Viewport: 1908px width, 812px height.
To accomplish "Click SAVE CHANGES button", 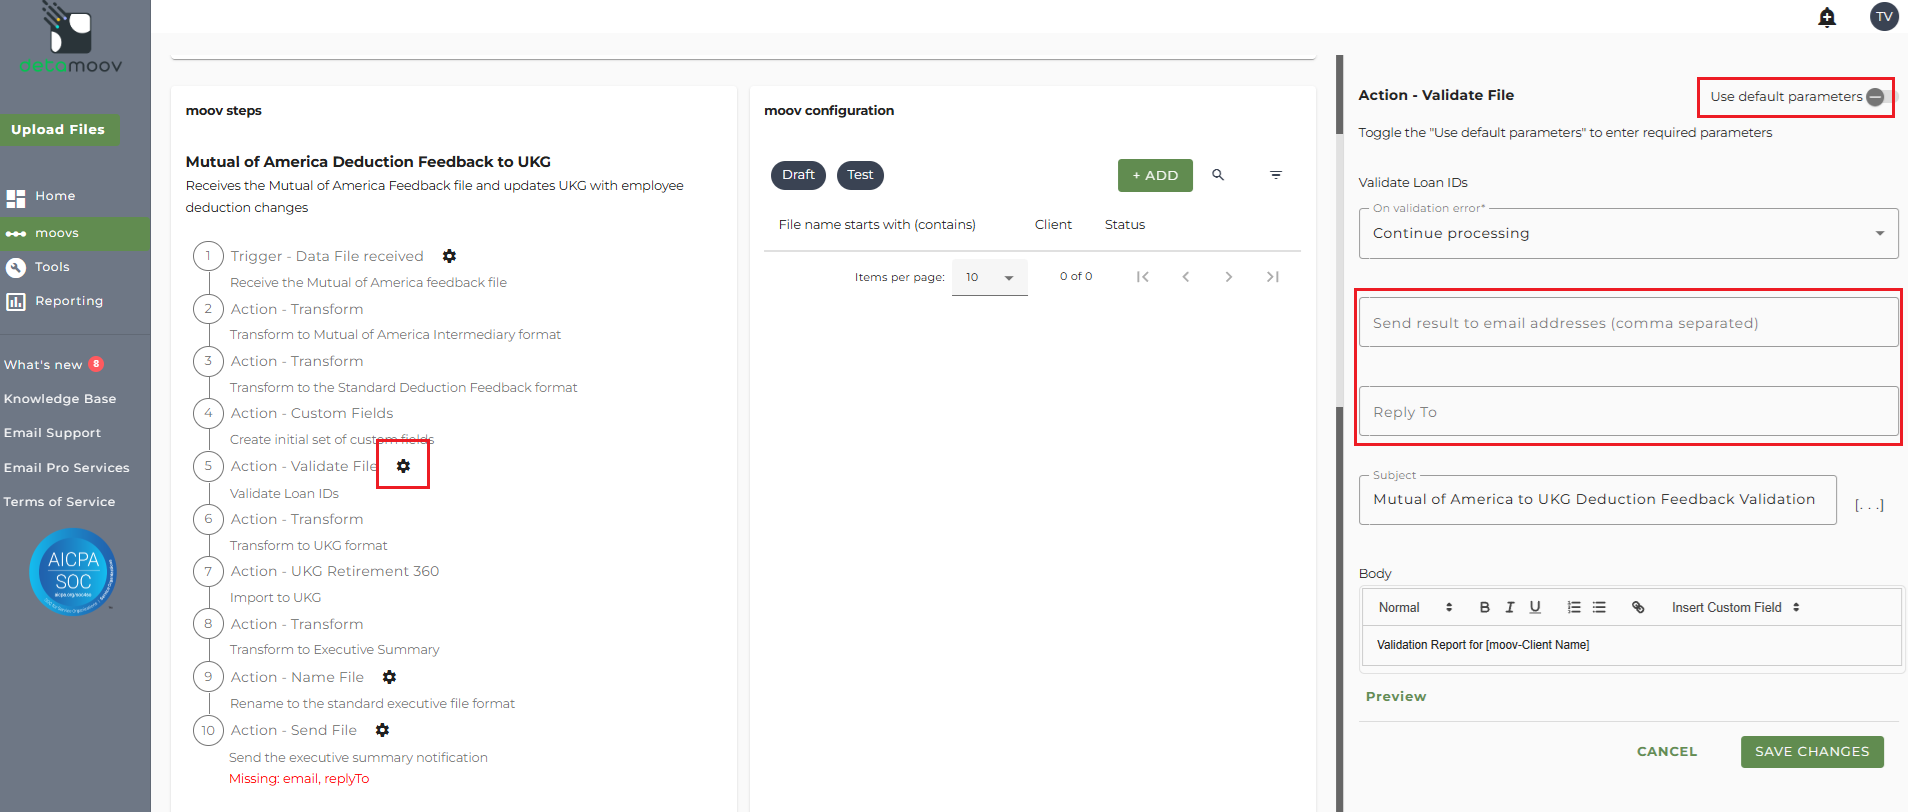I will [x=1812, y=752].
